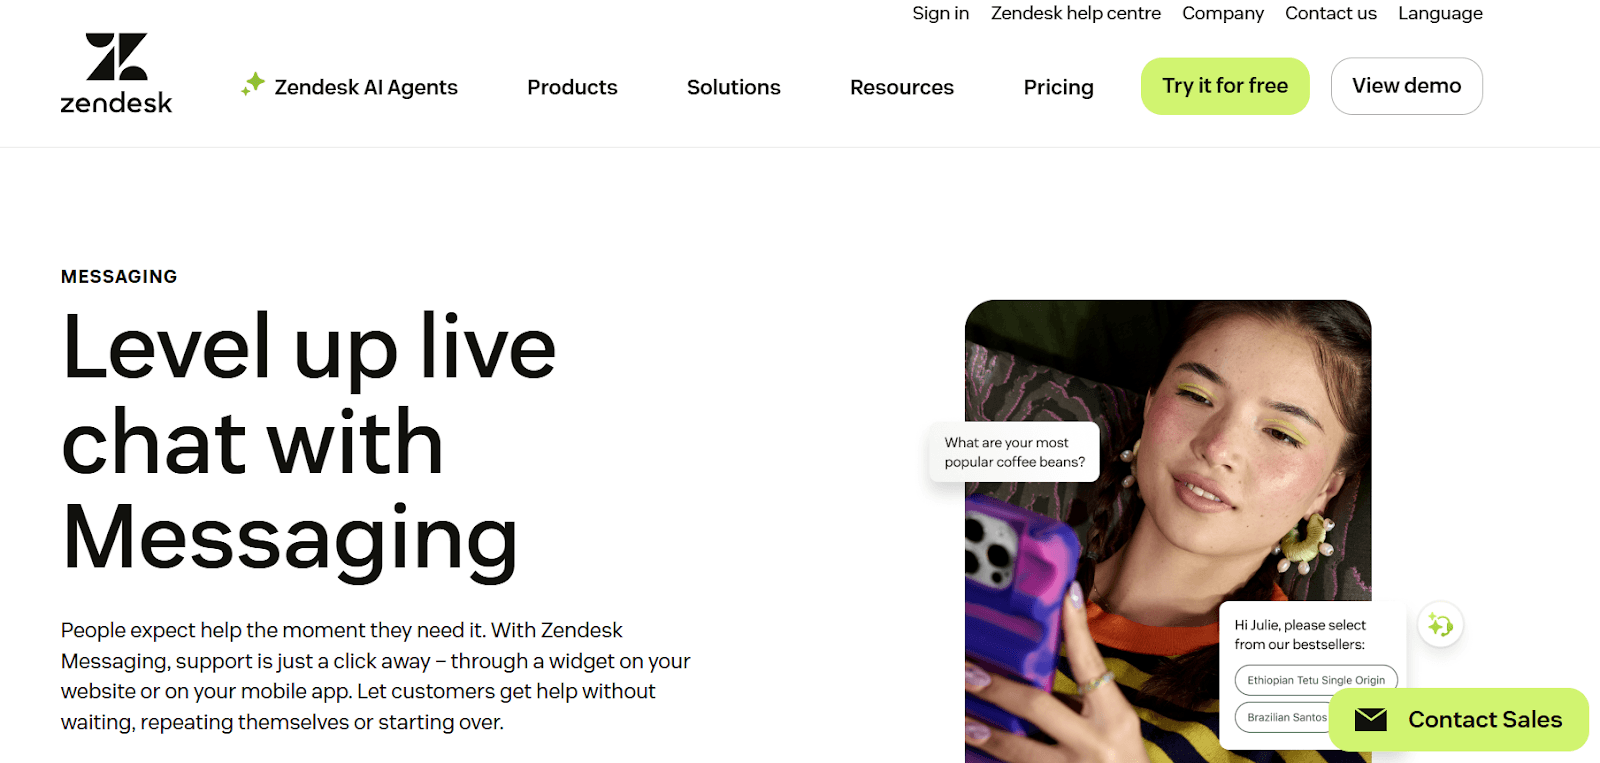Click the Try it for free button
The width and height of the screenshot is (1600, 763).
(x=1225, y=86)
